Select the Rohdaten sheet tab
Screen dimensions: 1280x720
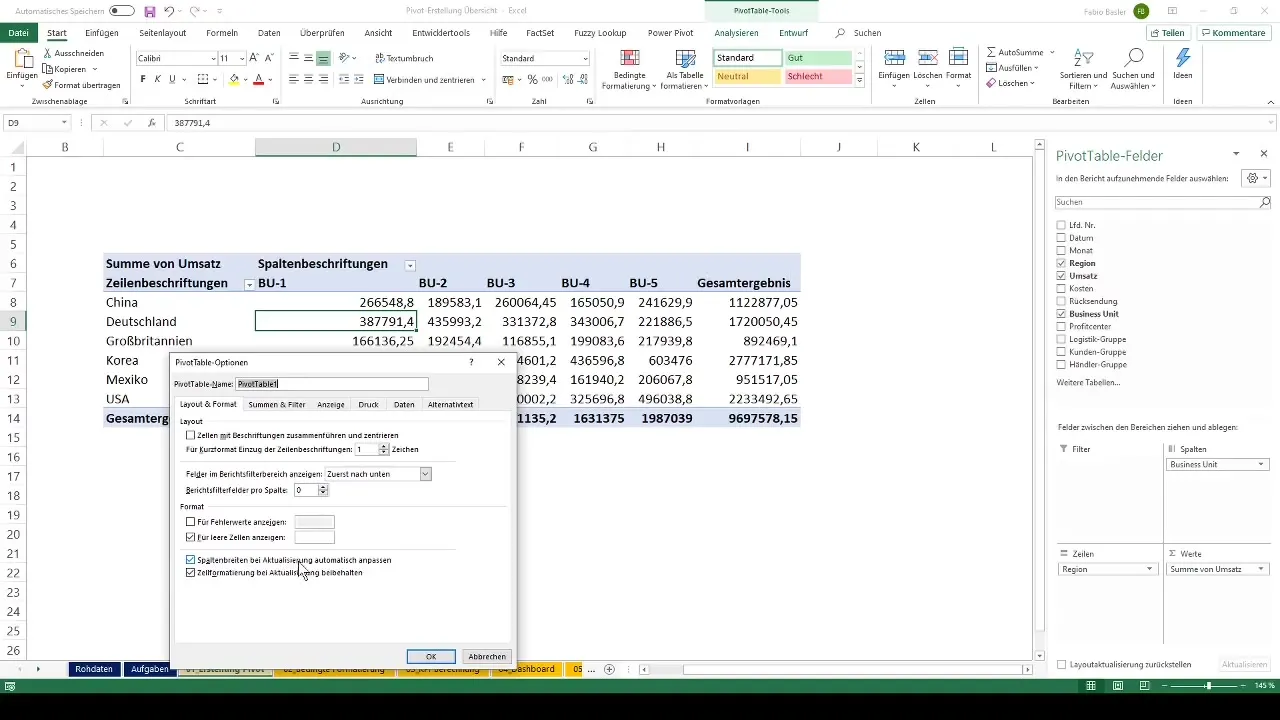[x=94, y=669]
